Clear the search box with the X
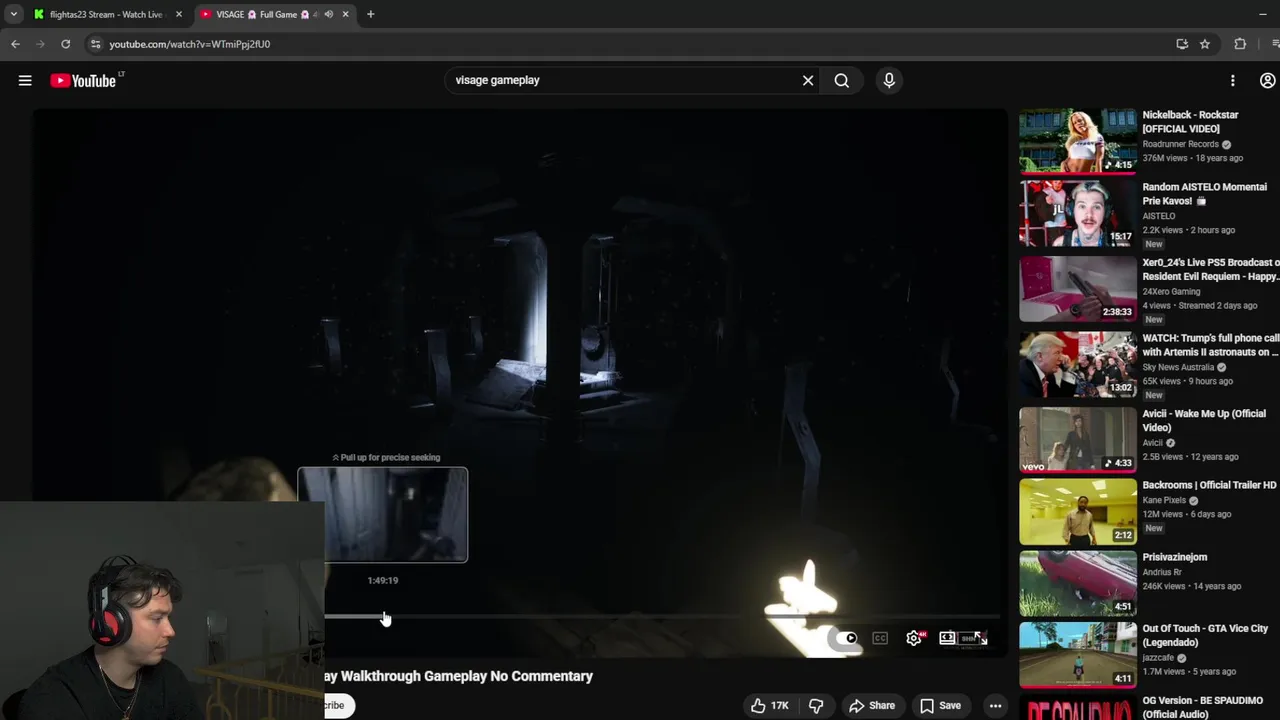The height and width of the screenshot is (720, 1280). click(808, 81)
